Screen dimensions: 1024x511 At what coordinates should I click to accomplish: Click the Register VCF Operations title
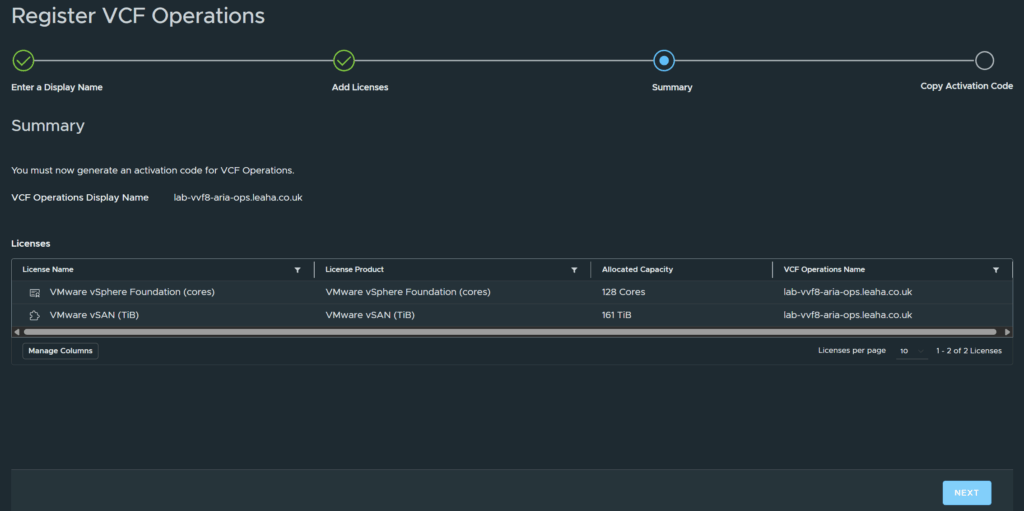click(x=138, y=16)
